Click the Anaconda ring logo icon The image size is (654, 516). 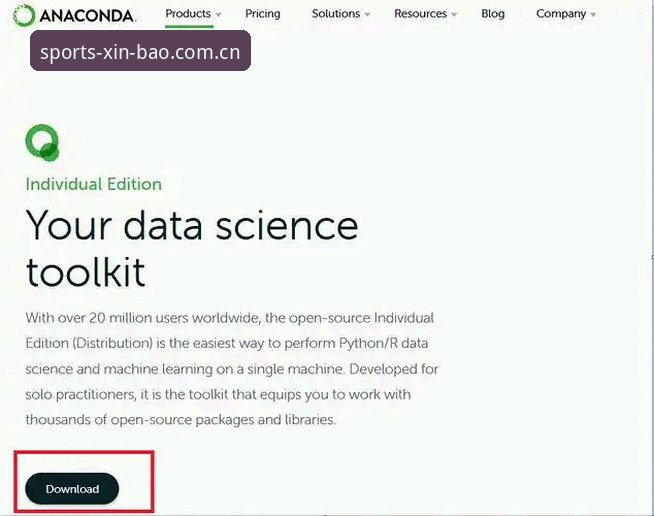point(23,15)
